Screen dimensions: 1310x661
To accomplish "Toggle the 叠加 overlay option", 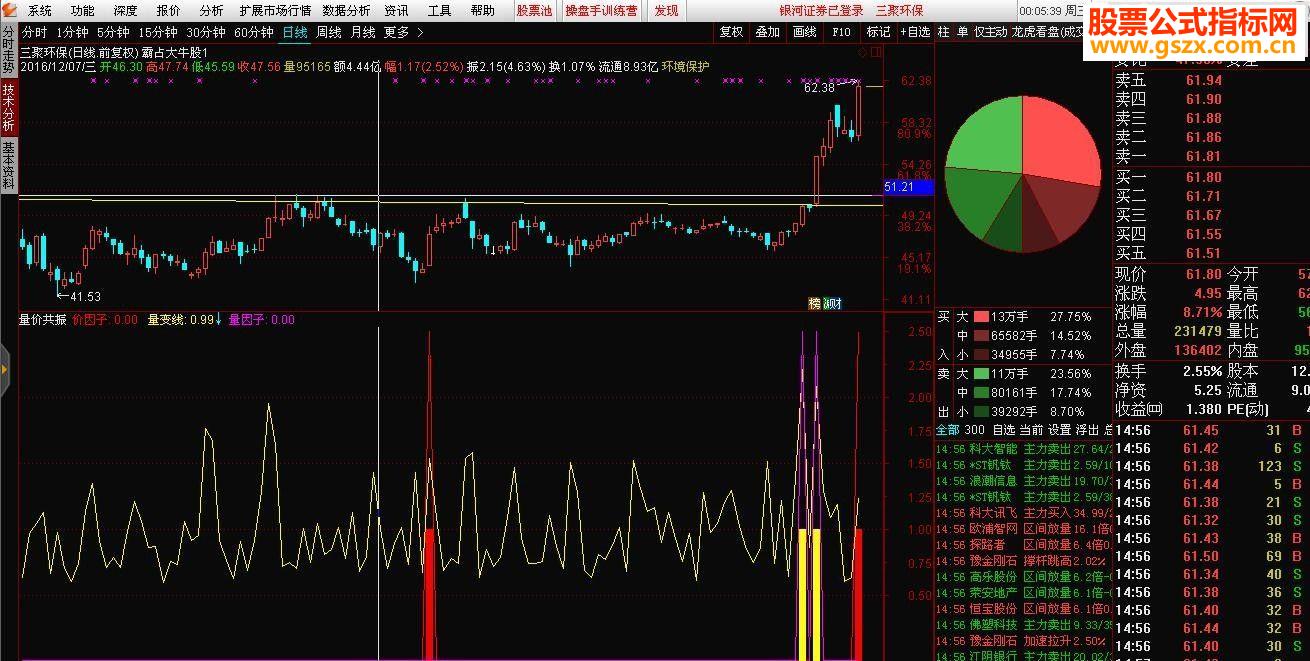I will click(768, 32).
